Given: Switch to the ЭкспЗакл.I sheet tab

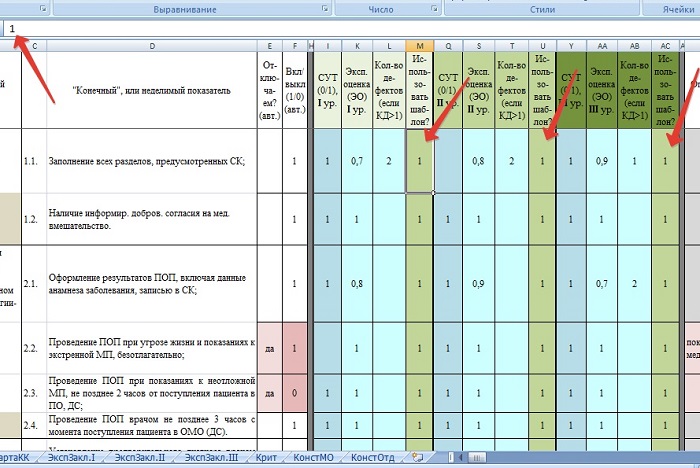Looking at the screenshot, I should [71, 457].
